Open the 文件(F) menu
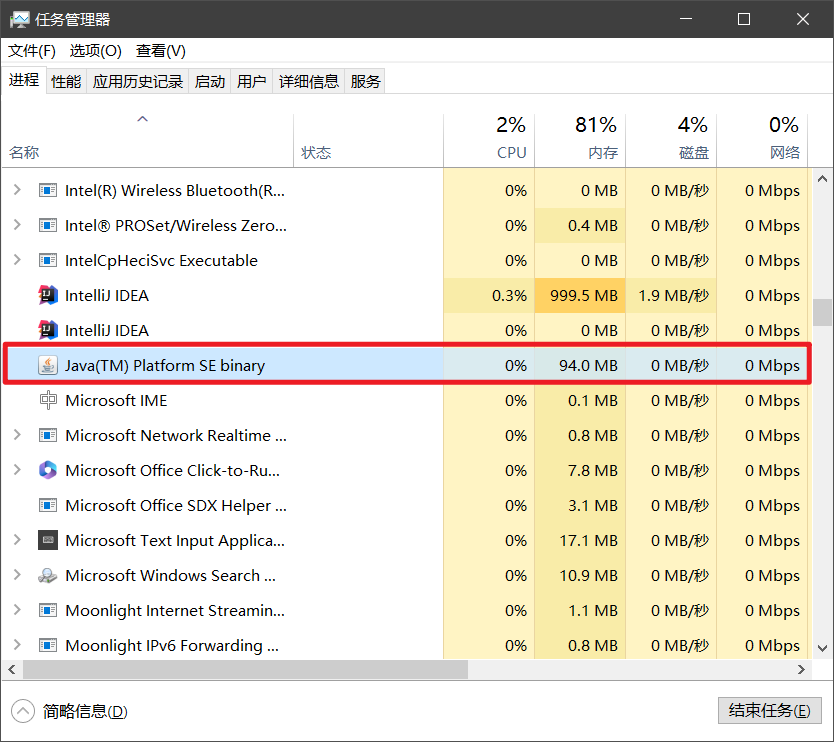The height and width of the screenshot is (742, 834). click(x=32, y=51)
